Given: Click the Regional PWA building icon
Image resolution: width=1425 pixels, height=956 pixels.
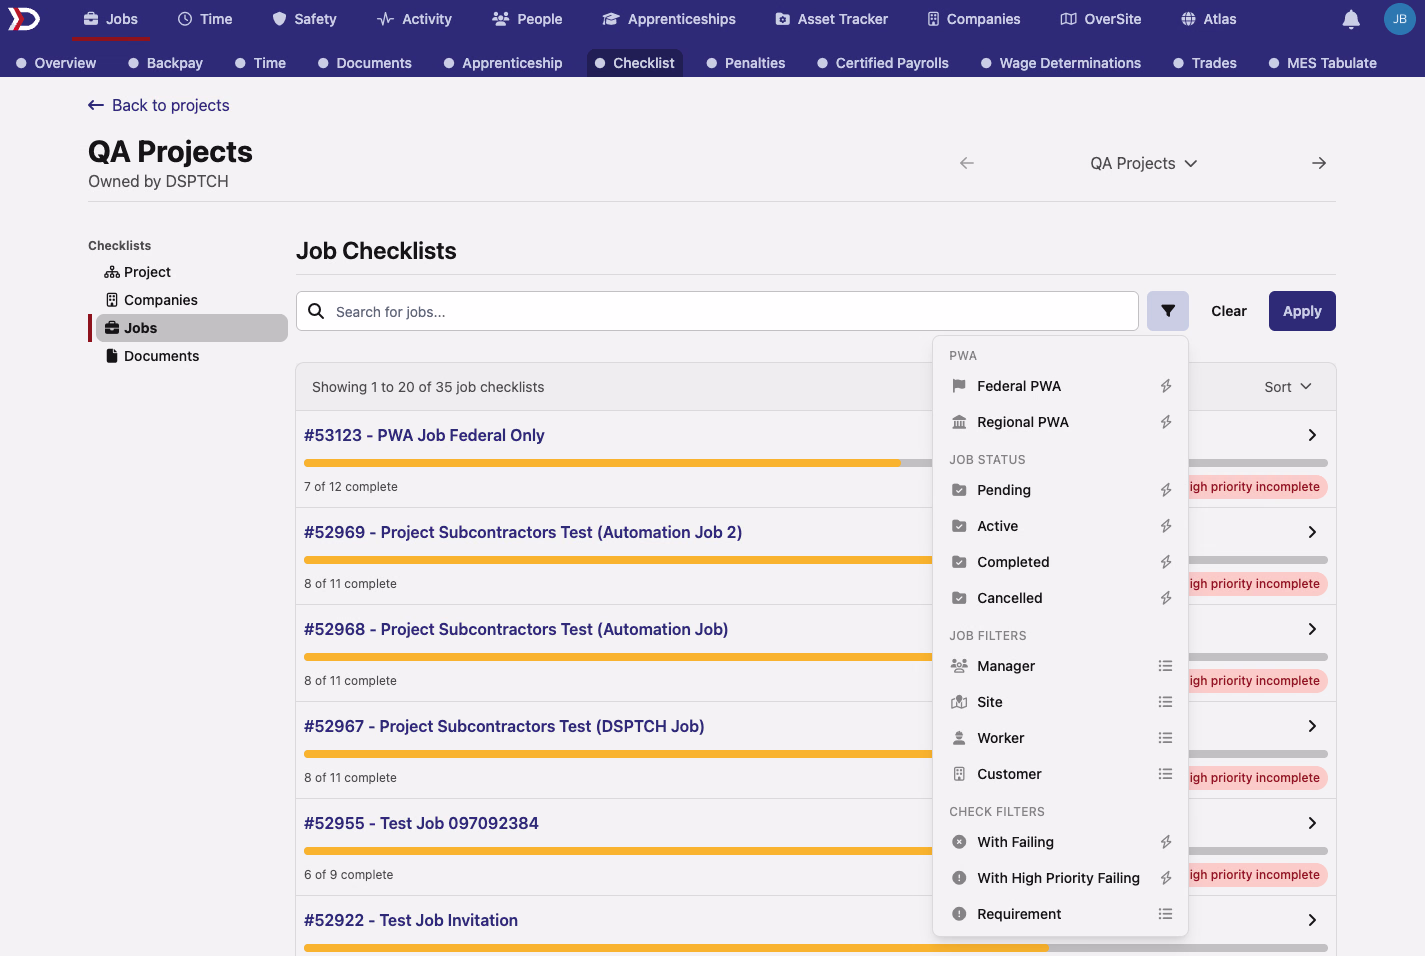Looking at the screenshot, I should tap(959, 422).
